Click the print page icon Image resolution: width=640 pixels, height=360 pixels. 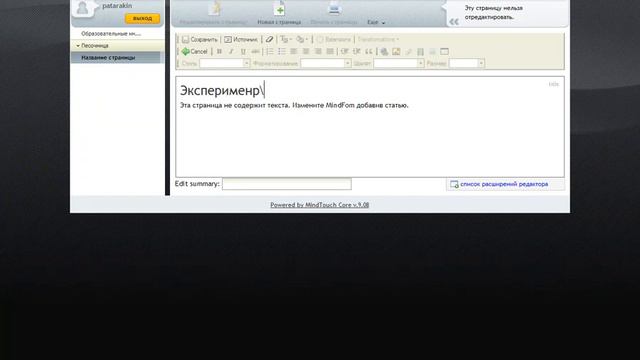(334, 9)
